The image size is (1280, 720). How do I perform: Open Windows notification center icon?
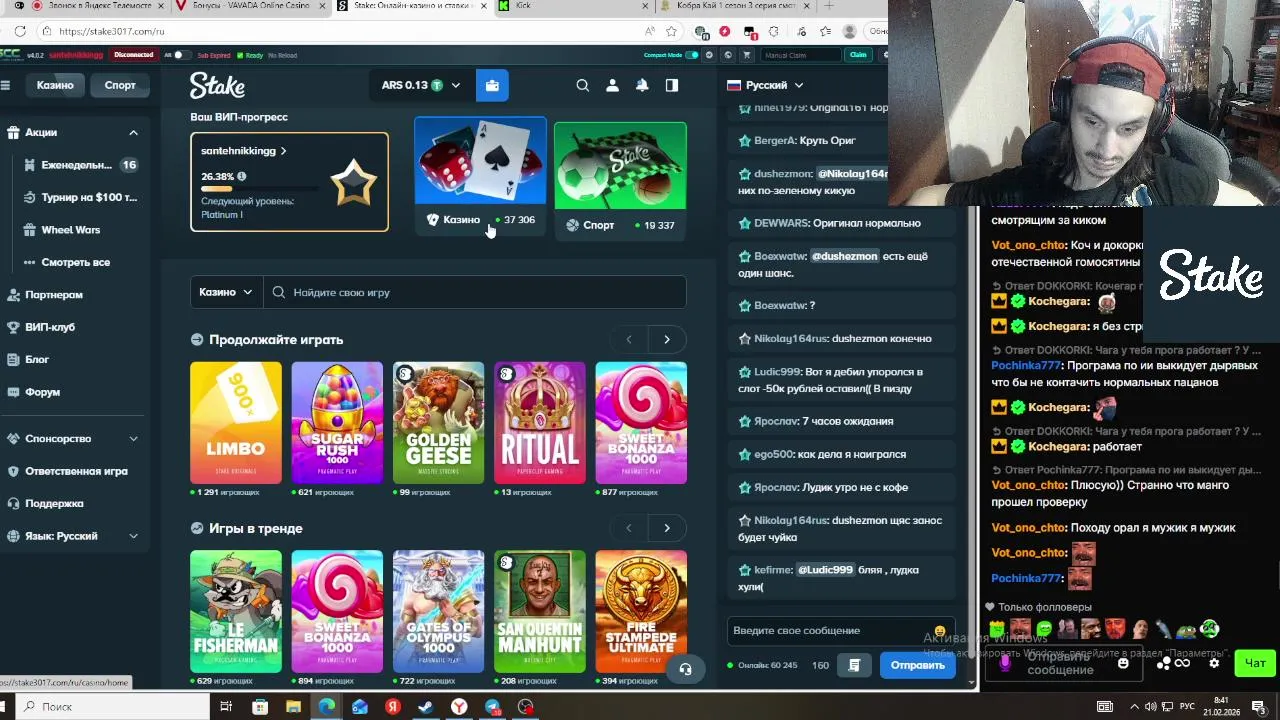coord(1258,707)
